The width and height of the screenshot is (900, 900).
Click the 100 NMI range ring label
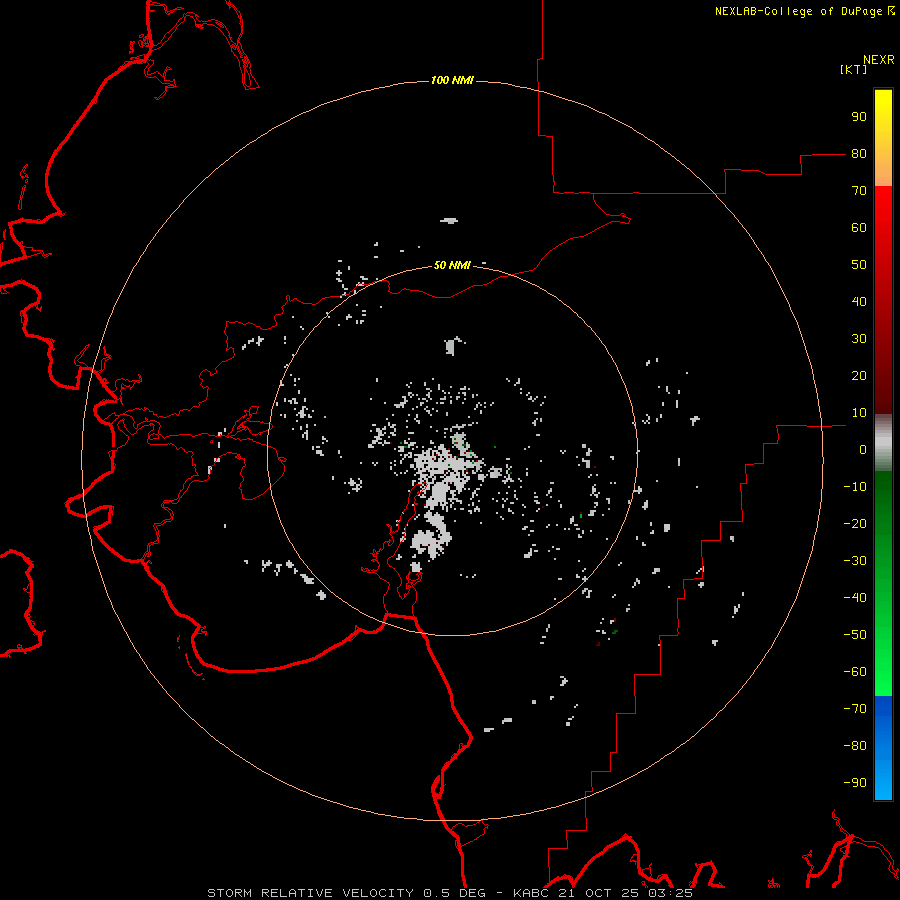pos(452,80)
